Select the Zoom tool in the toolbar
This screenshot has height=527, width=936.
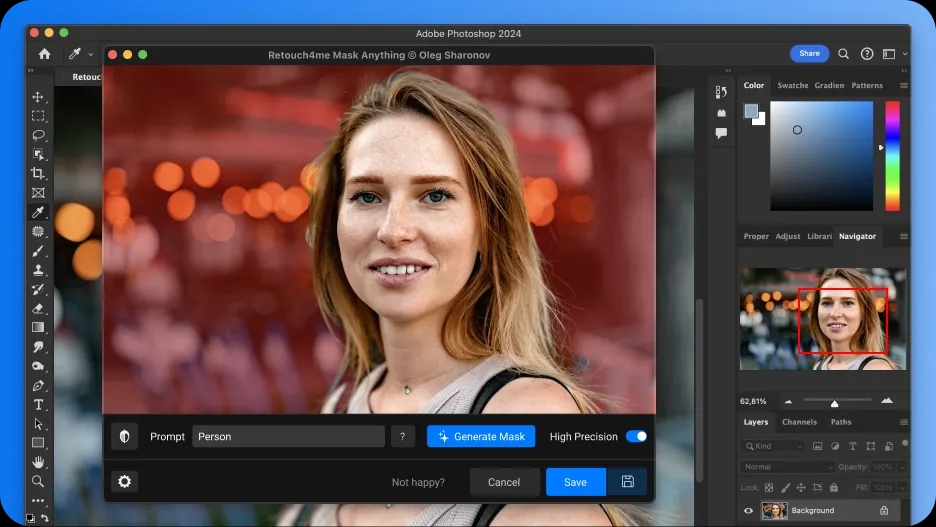point(38,481)
